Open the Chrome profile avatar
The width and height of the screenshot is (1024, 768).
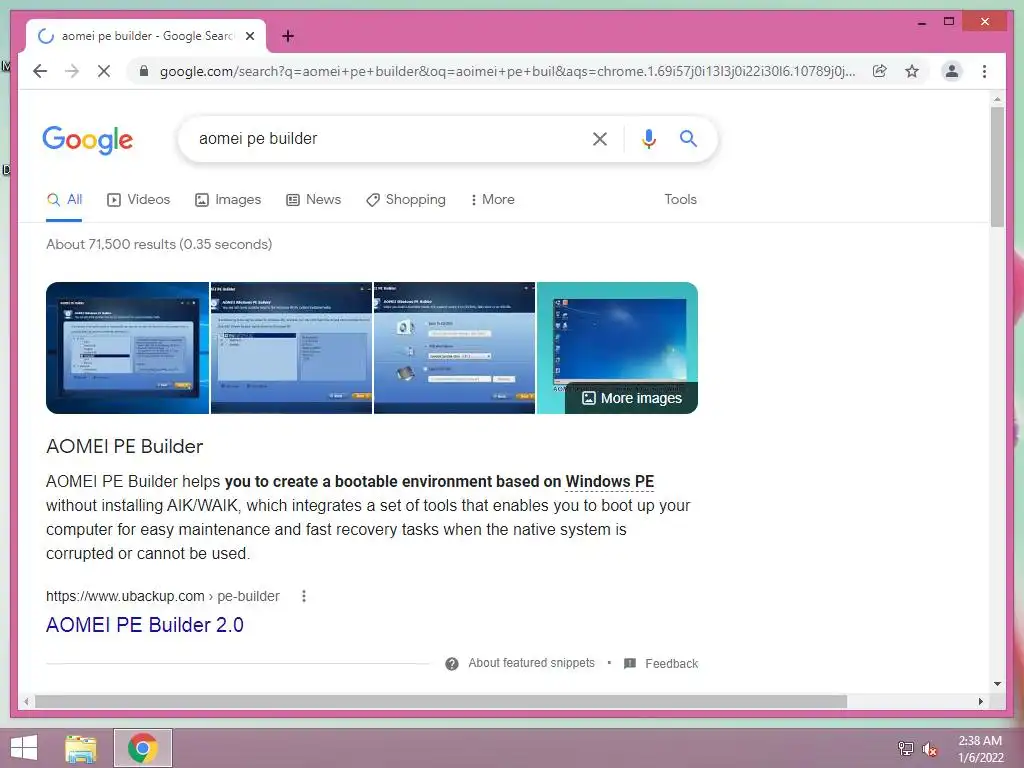[x=952, y=71]
